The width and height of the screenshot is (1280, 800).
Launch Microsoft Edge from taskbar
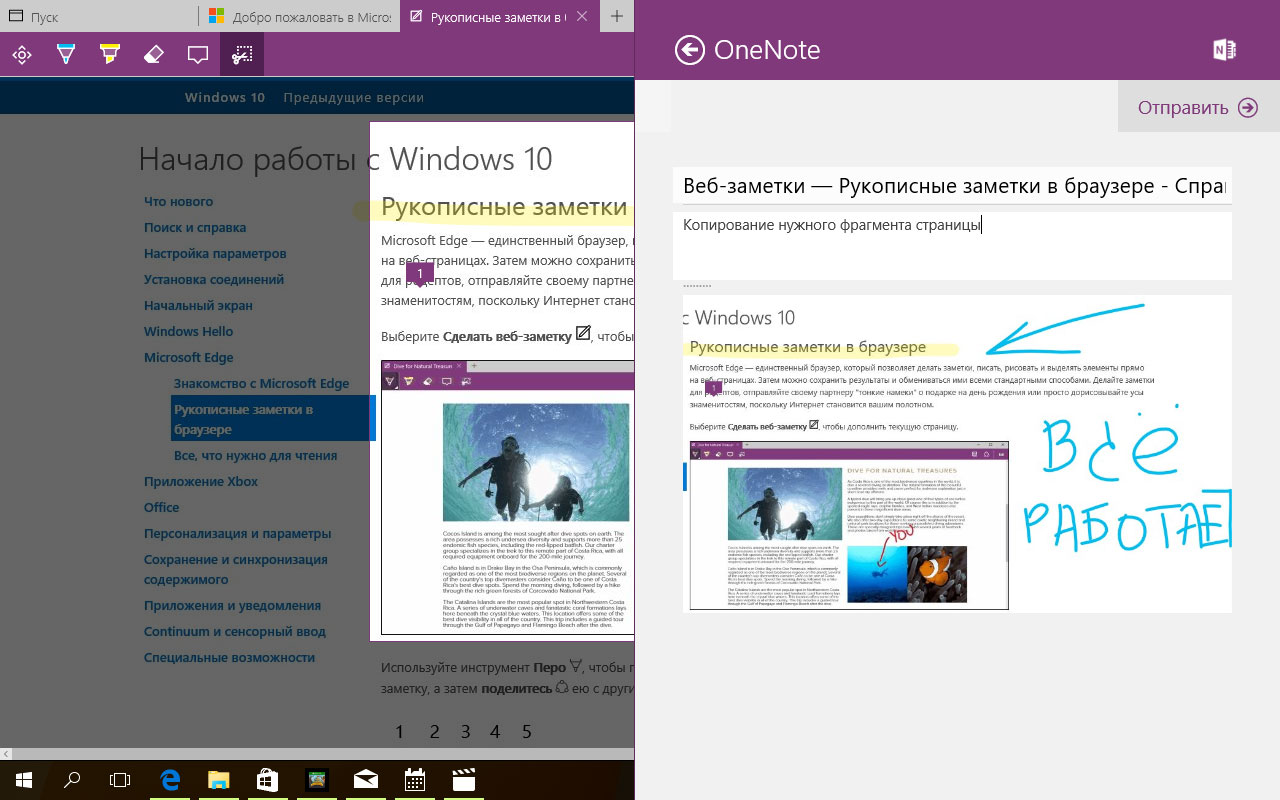(170, 780)
